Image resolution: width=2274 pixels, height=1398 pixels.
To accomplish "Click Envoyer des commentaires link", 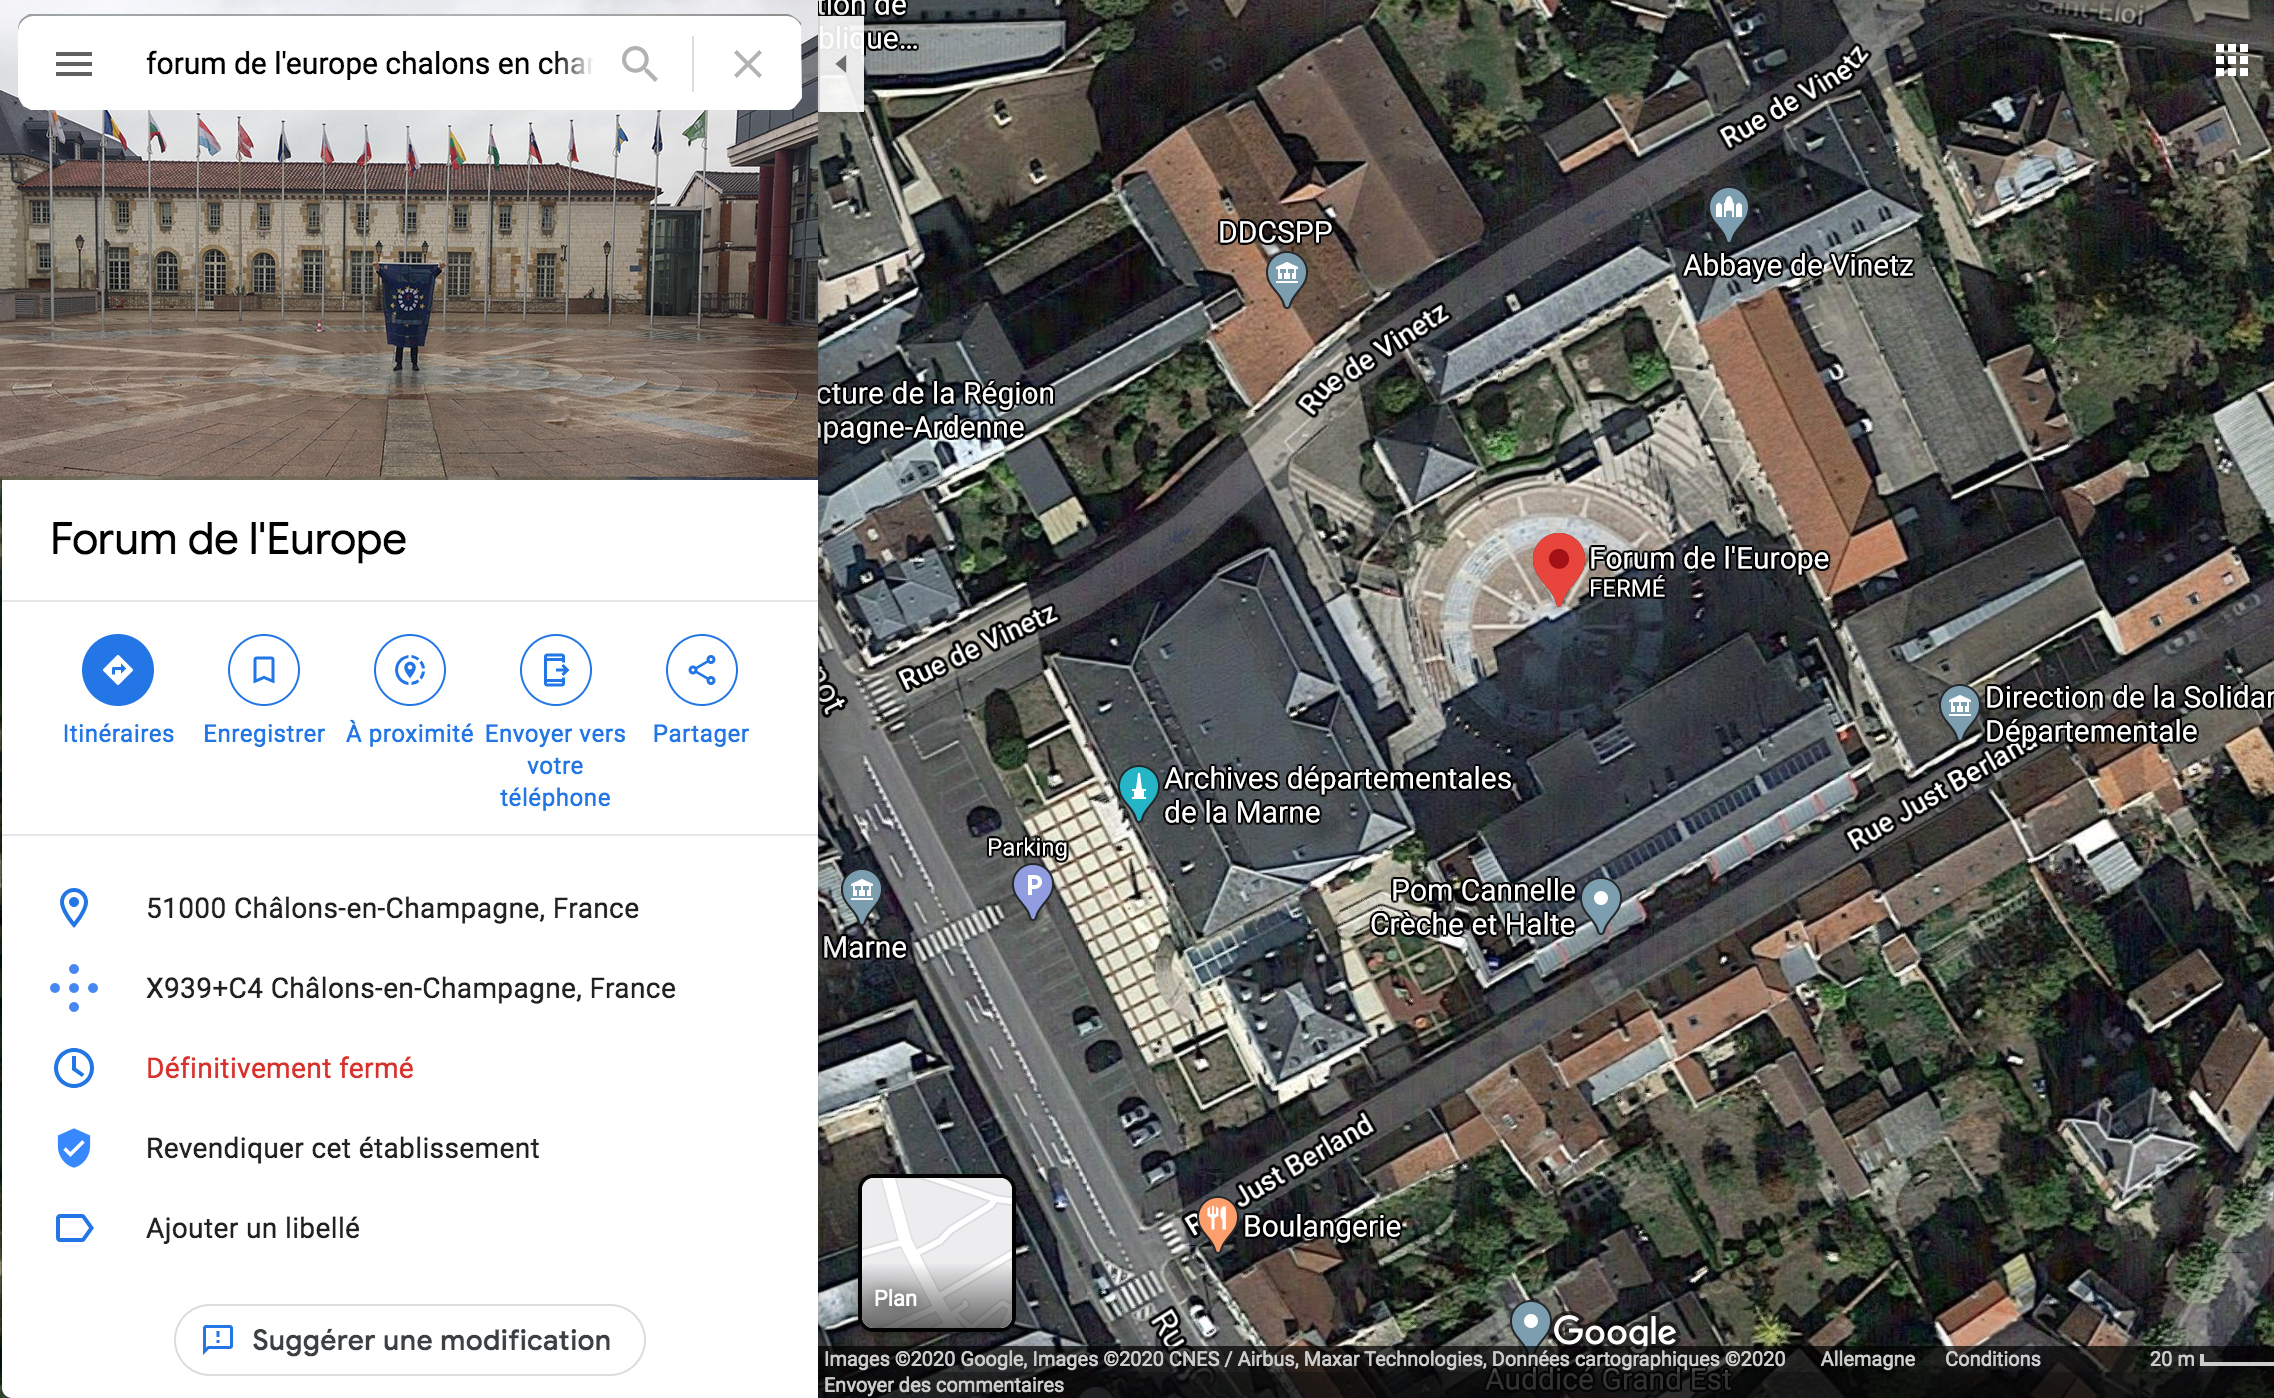I will (x=943, y=1385).
